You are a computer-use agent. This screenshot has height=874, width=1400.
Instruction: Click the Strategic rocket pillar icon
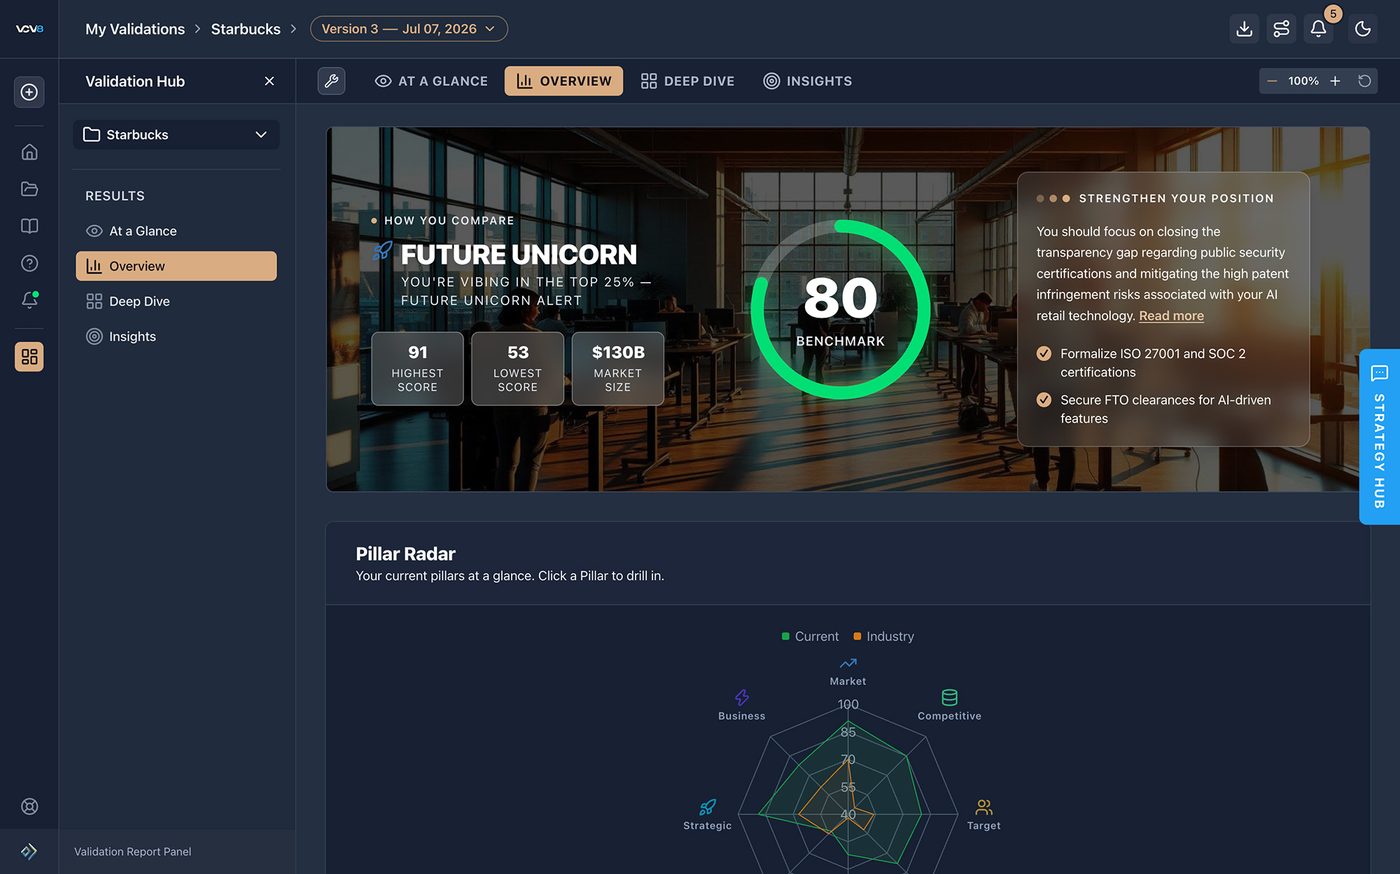click(707, 807)
